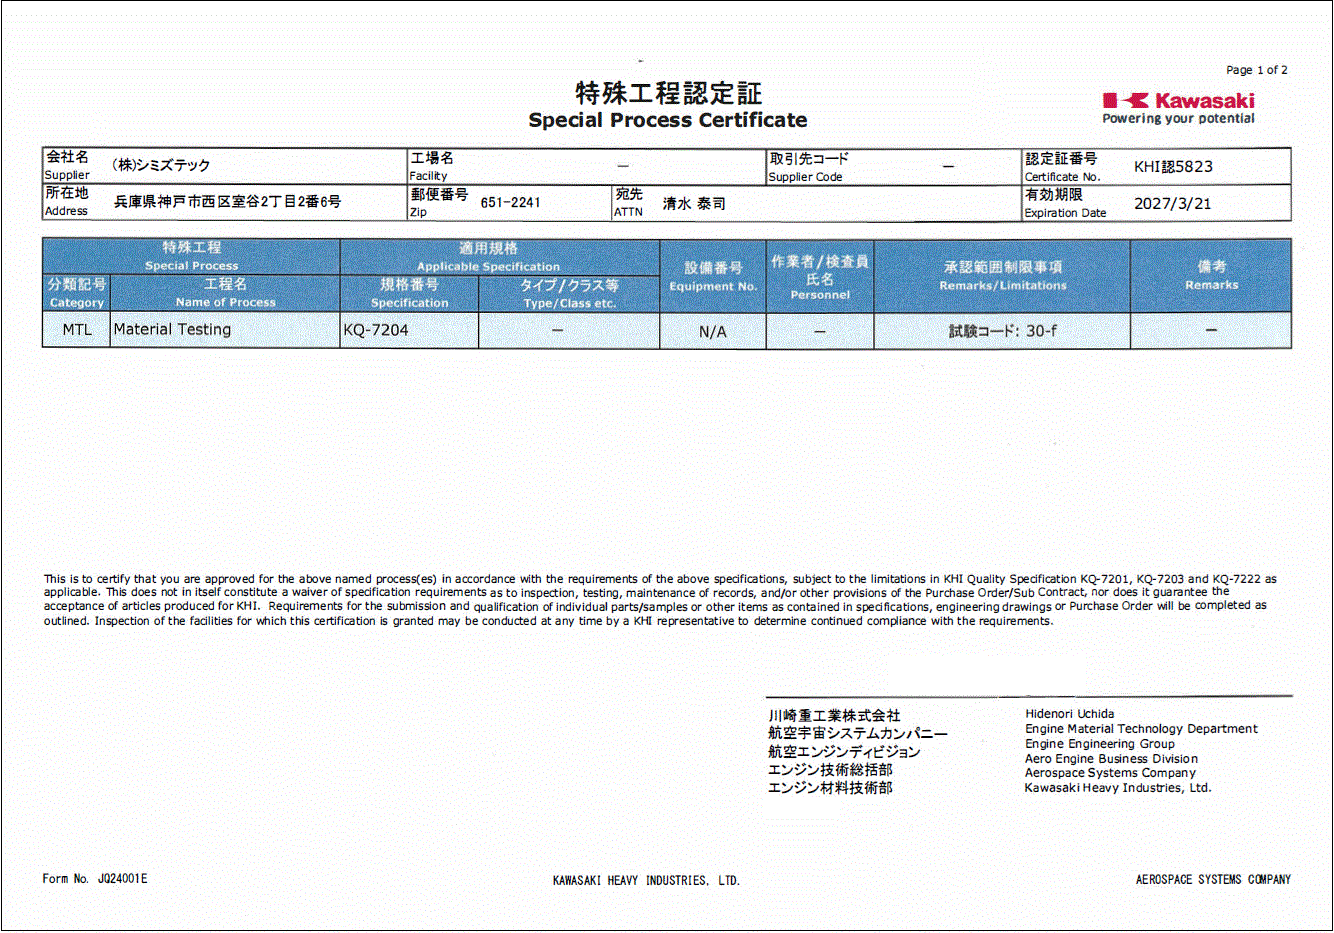Click the Kawasaki logo
The image size is (1334, 933).
(1178, 101)
